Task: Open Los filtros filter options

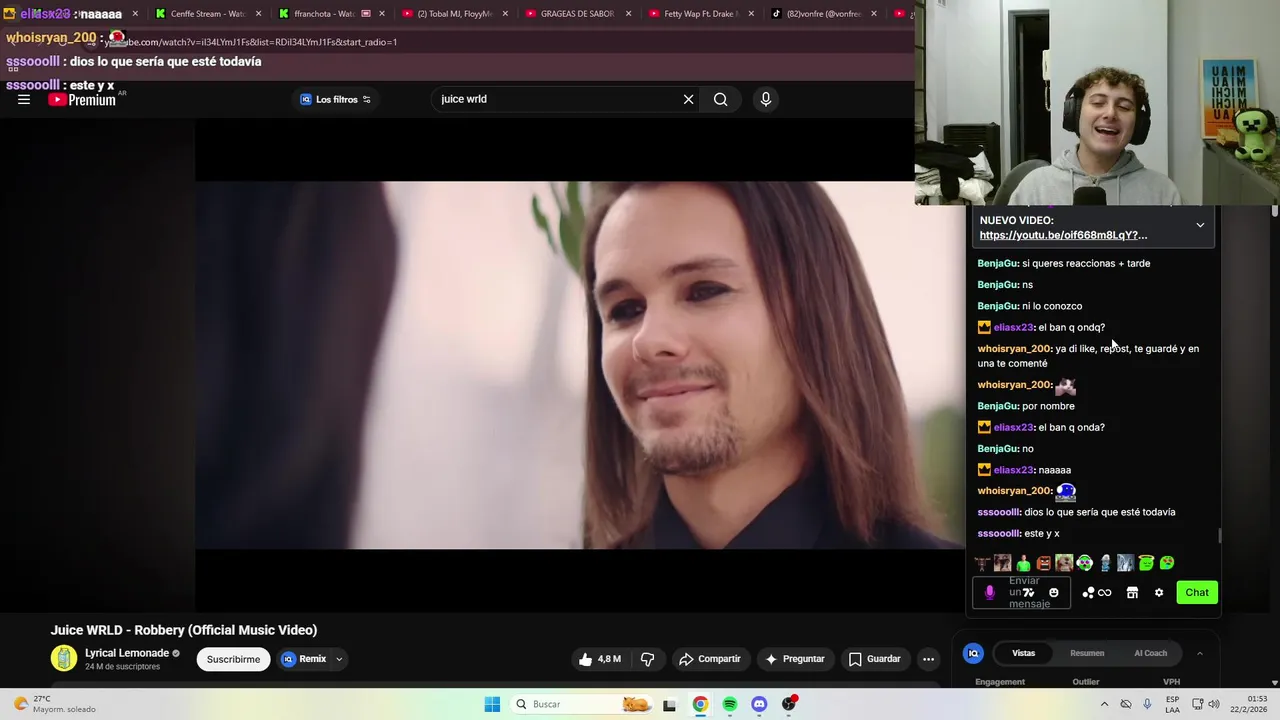Action: [335, 99]
